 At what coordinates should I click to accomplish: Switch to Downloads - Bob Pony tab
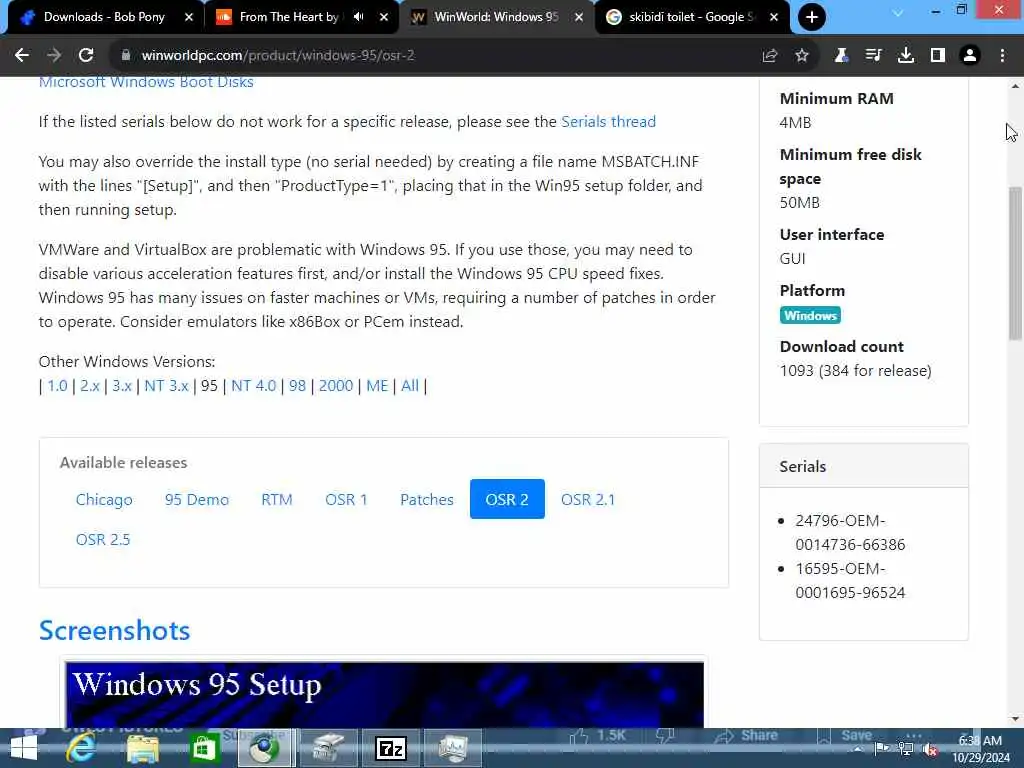[x=104, y=17]
